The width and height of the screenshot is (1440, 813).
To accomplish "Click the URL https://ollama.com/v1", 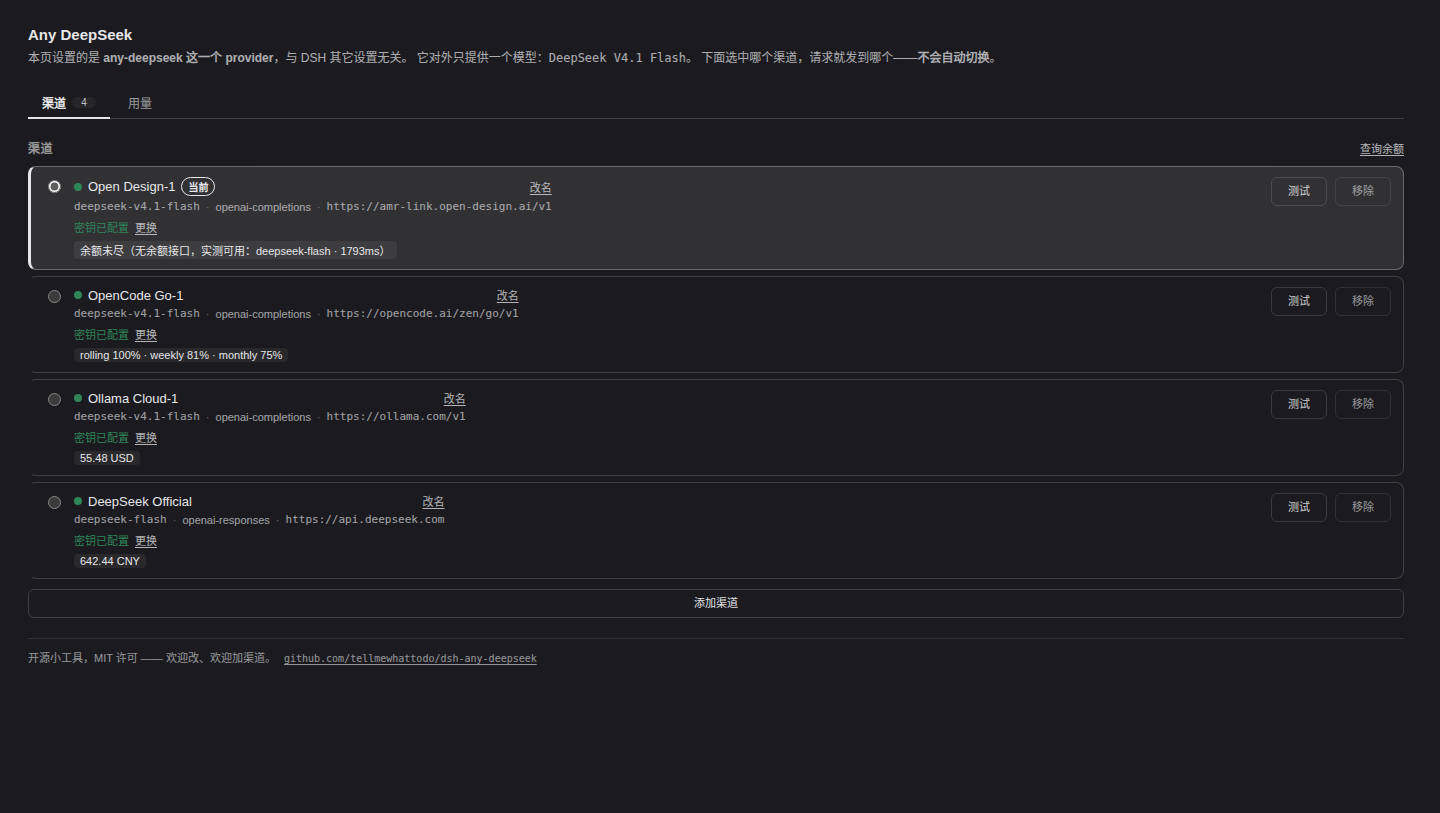I will [396, 417].
